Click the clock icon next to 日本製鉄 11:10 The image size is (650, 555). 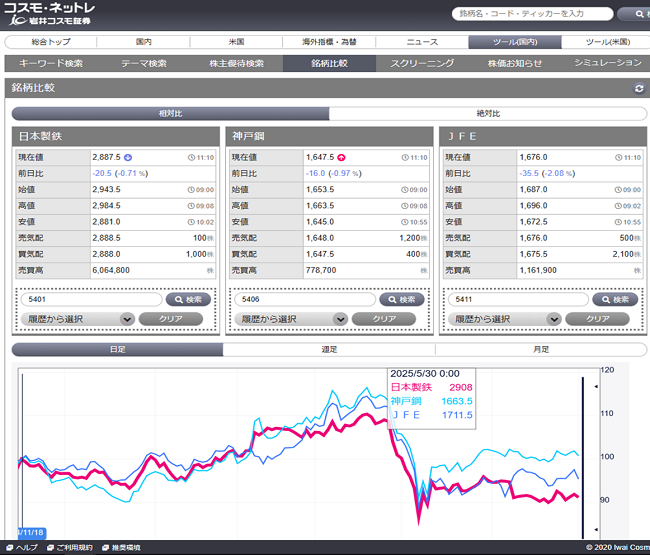click(191, 158)
